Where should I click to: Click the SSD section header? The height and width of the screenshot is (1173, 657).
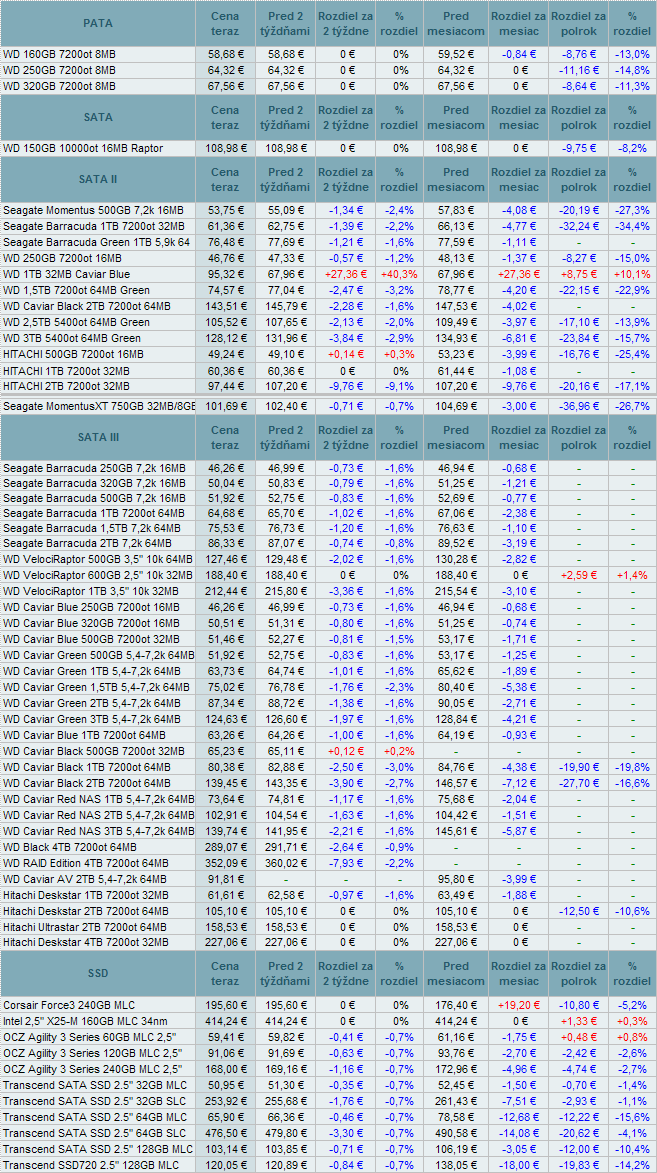[98, 973]
